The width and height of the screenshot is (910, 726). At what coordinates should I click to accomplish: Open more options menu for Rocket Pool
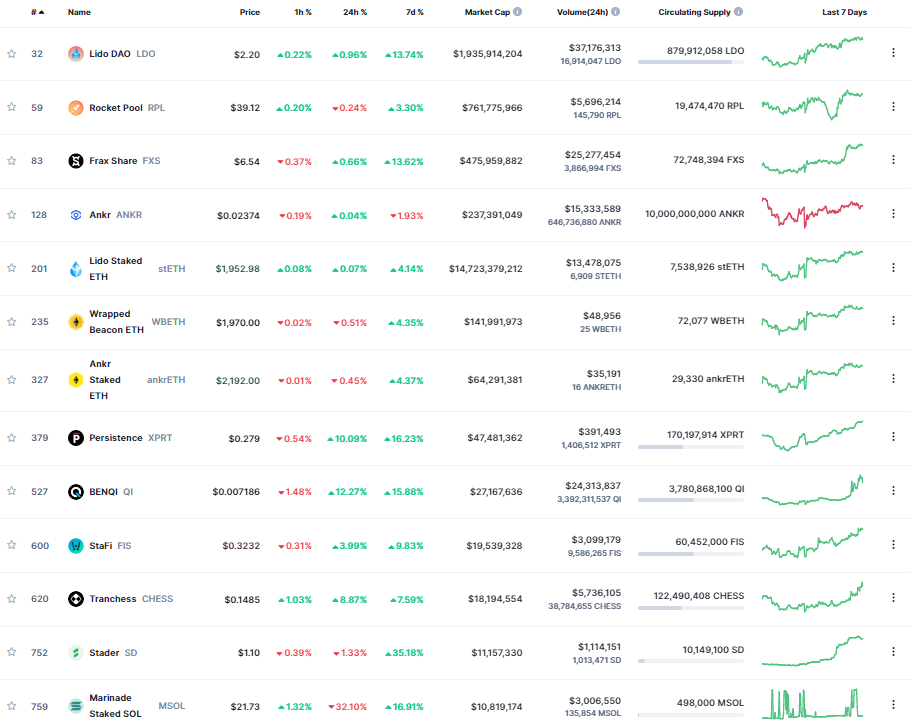[893, 106]
